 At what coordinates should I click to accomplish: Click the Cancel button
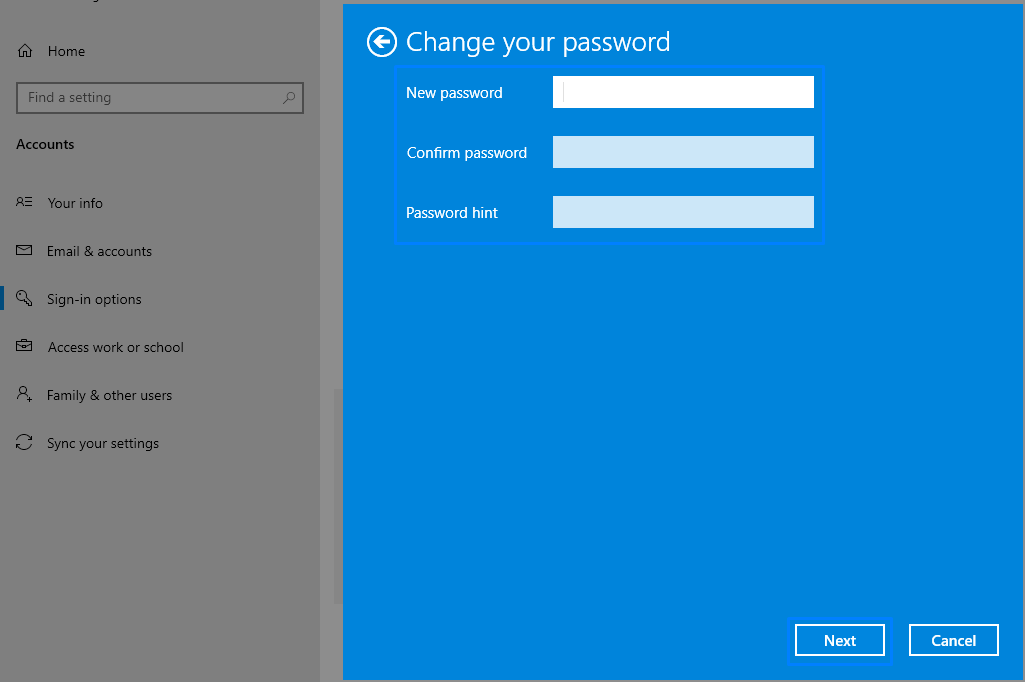954,640
